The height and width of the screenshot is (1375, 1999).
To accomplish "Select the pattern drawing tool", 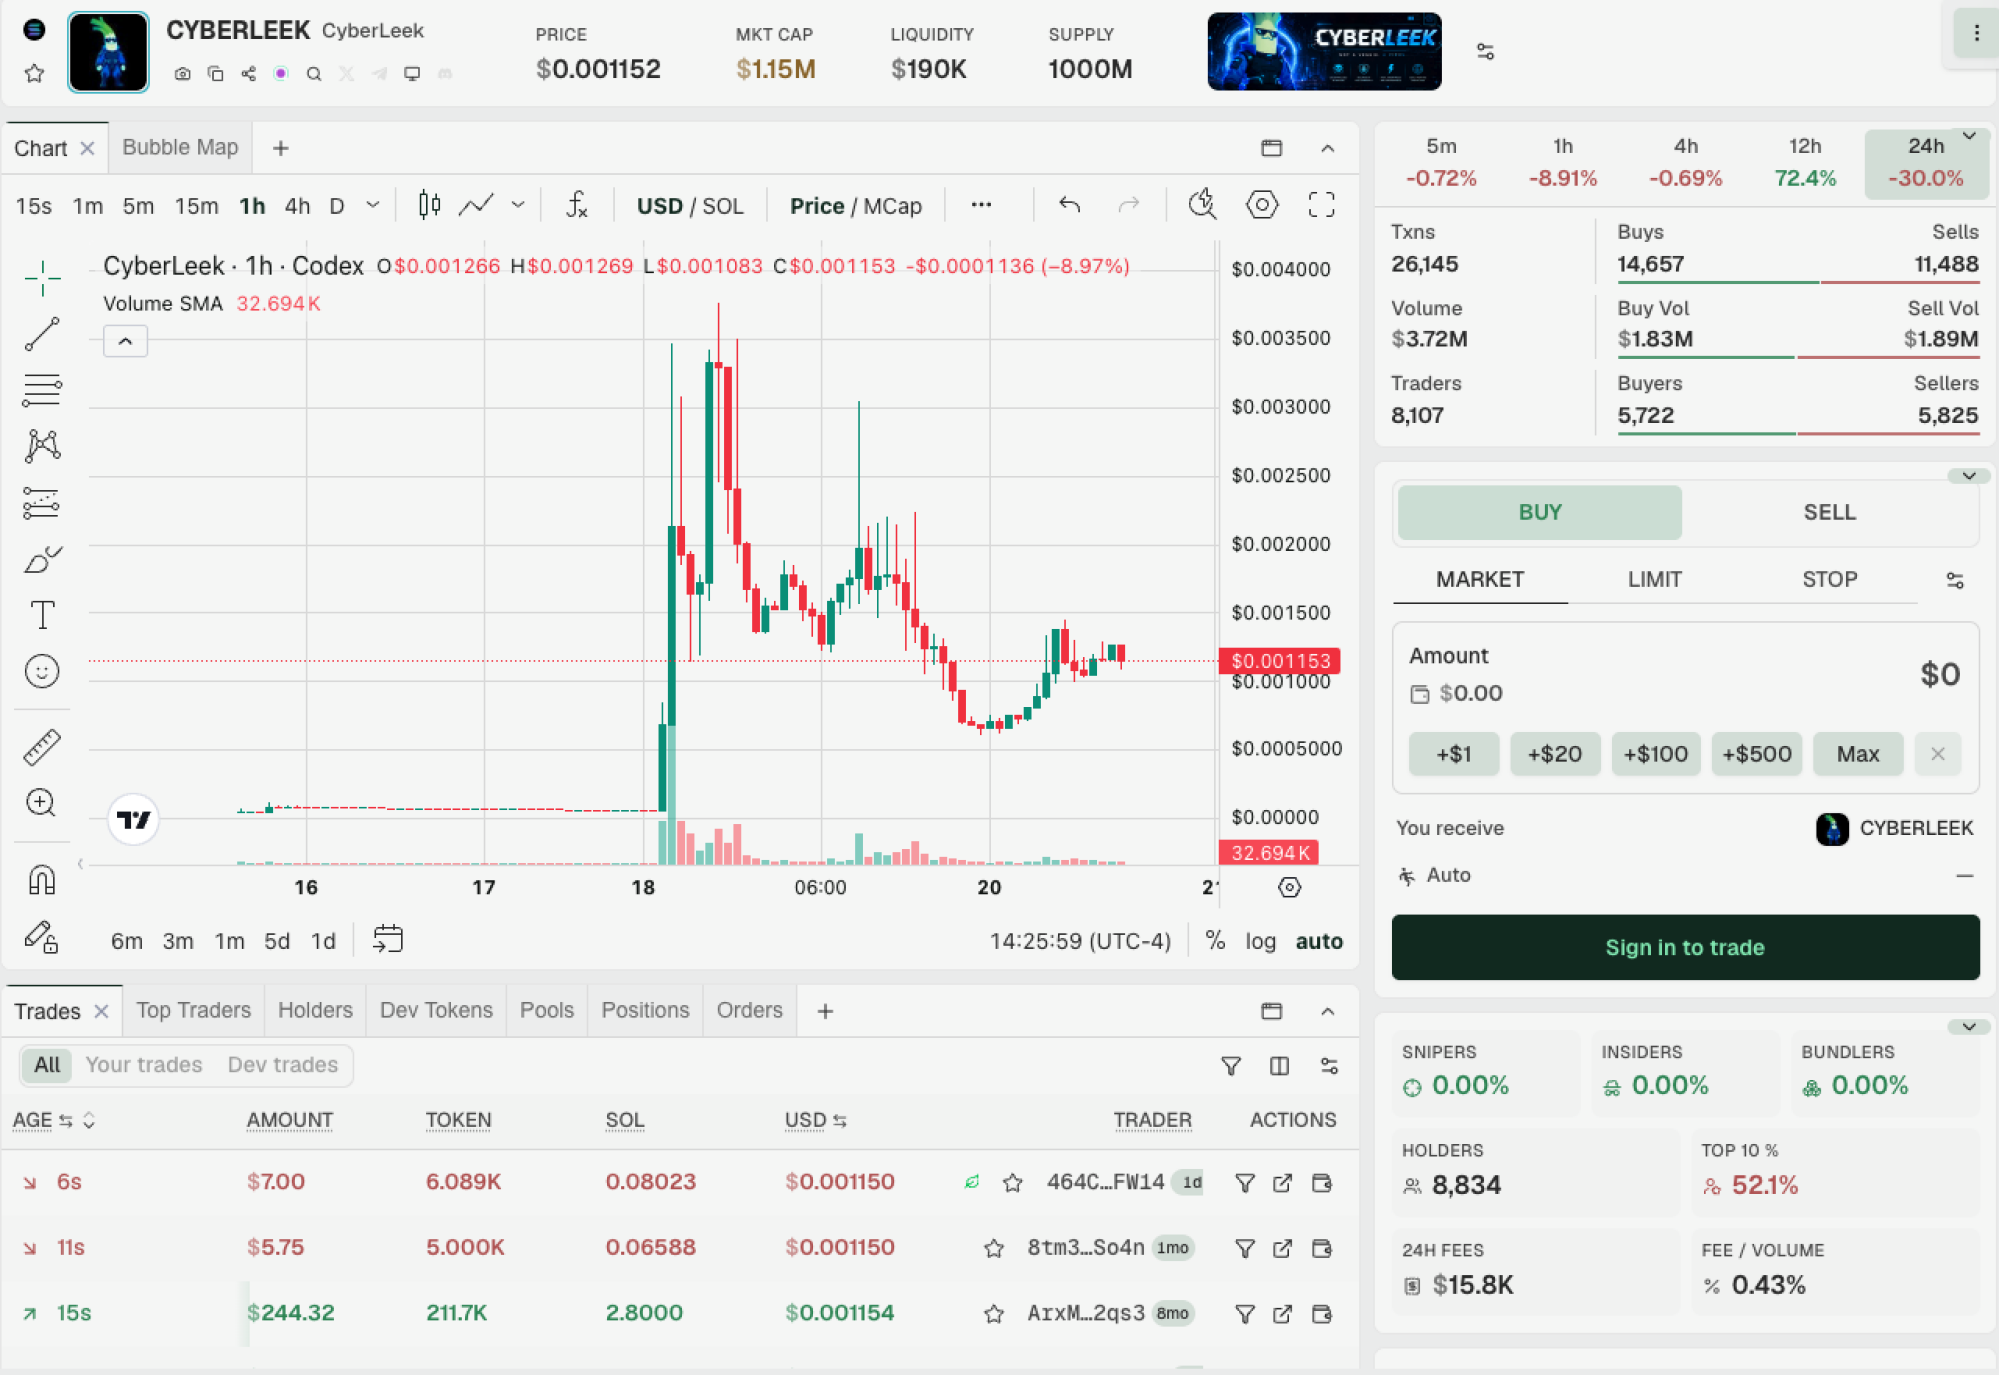I will coord(42,445).
